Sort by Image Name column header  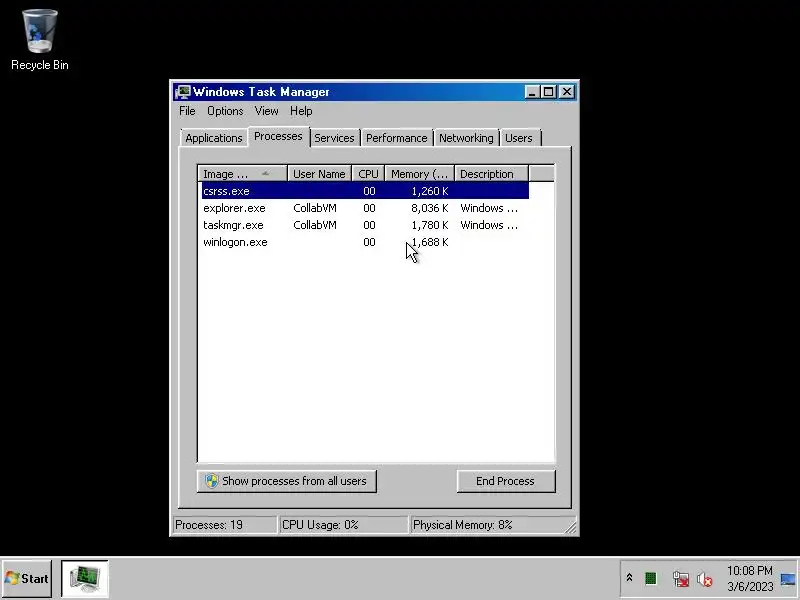(242, 174)
